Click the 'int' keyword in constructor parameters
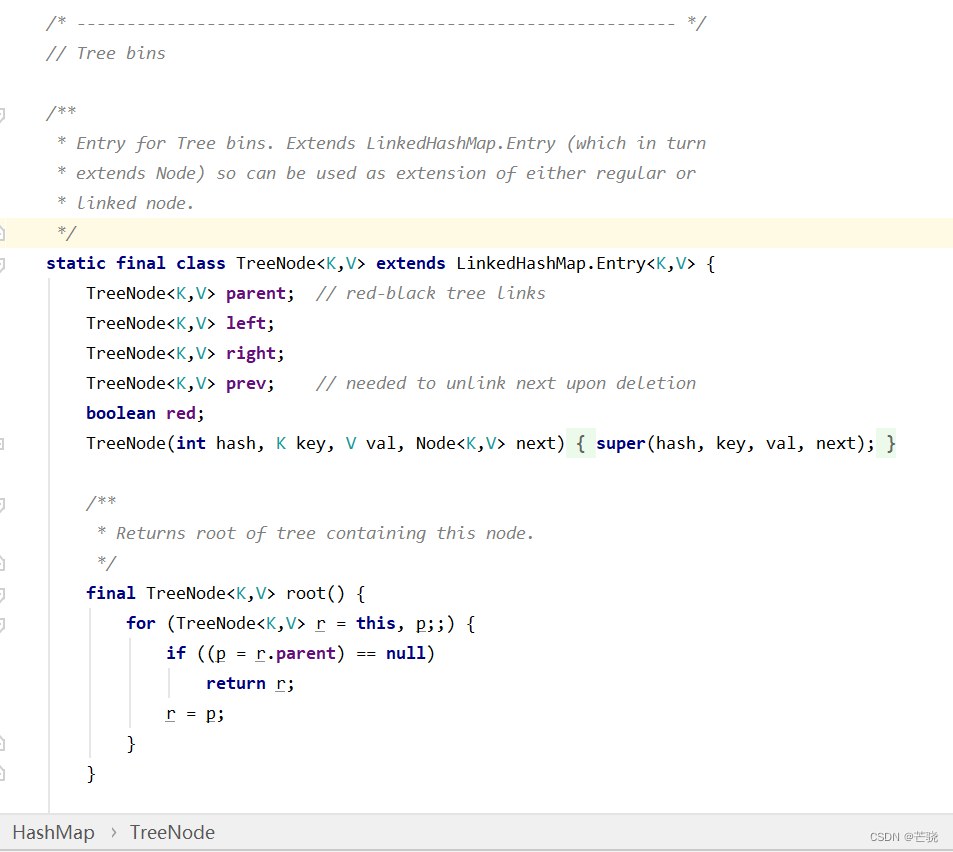Viewport: 953px width, 852px height. pyautogui.click(x=191, y=444)
